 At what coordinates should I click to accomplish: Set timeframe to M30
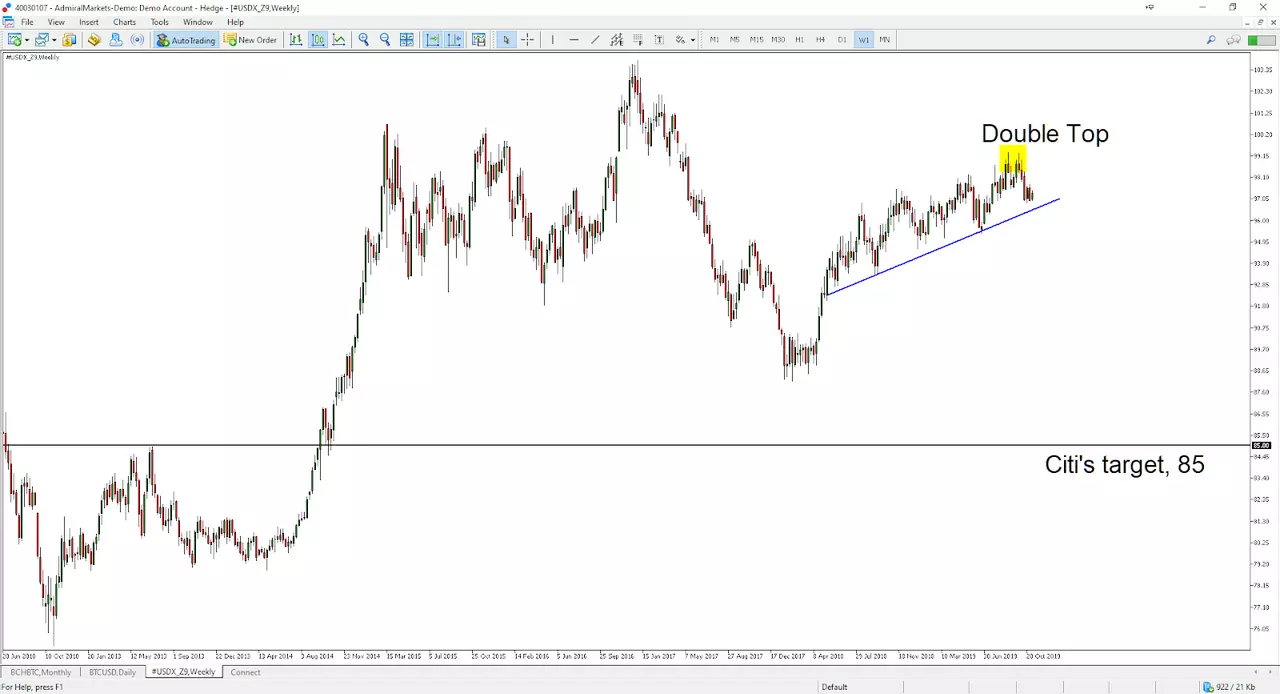(x=778, y=40)
